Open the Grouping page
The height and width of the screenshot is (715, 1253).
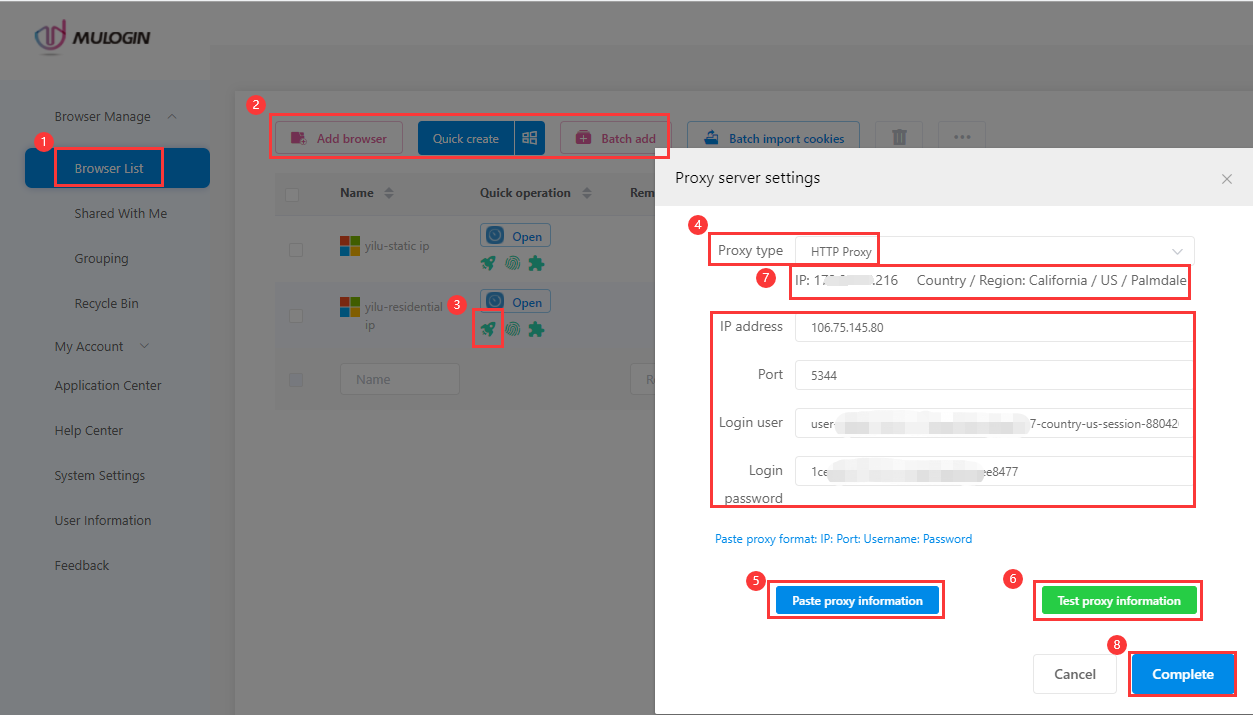(x=101, y=258)
